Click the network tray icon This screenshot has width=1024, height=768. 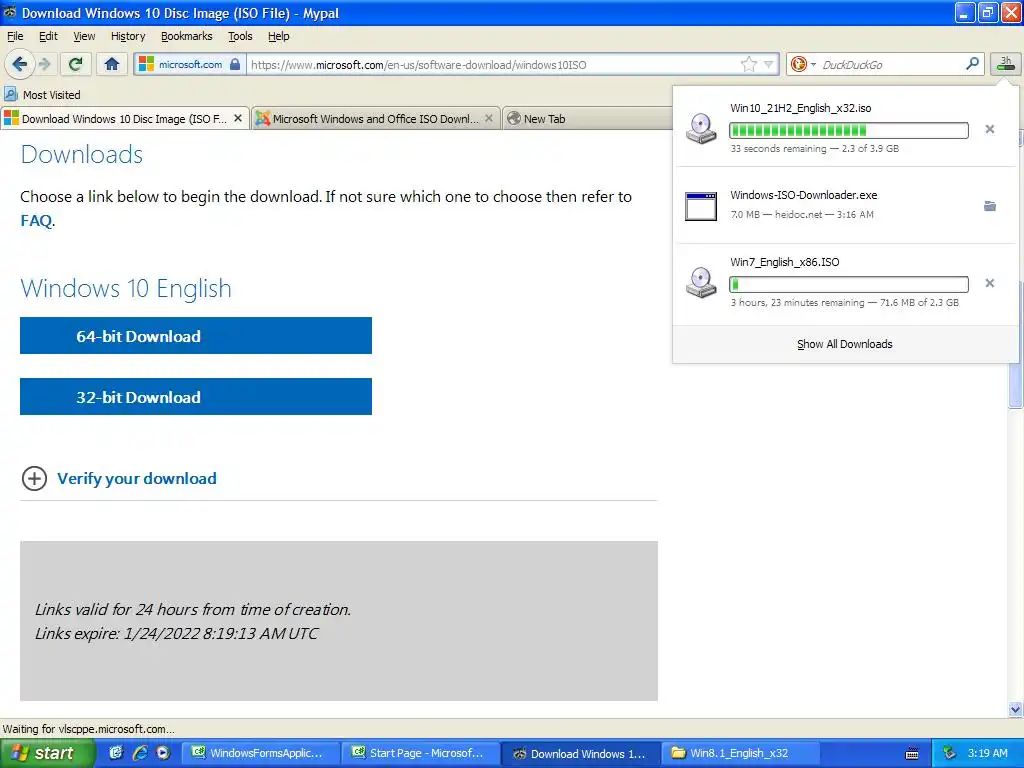coord(949,753)
